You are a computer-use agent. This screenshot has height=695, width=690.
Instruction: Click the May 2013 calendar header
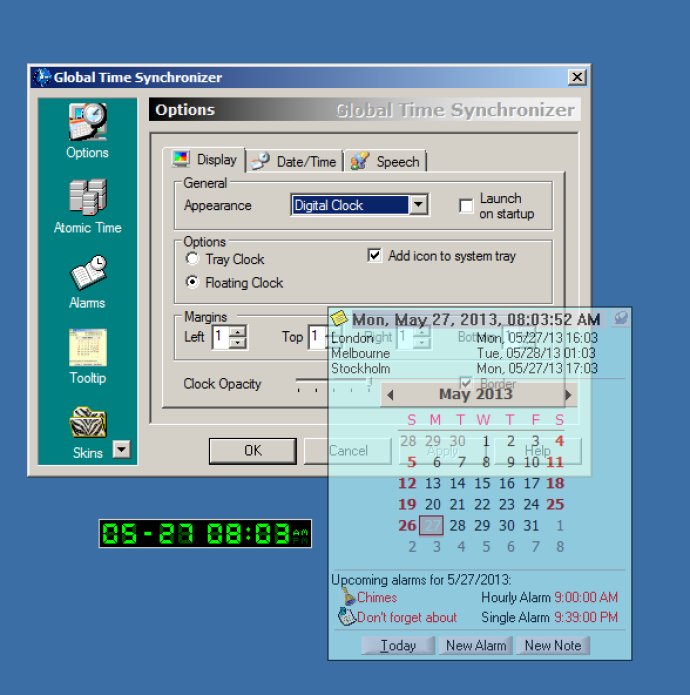tap(476, 394)
